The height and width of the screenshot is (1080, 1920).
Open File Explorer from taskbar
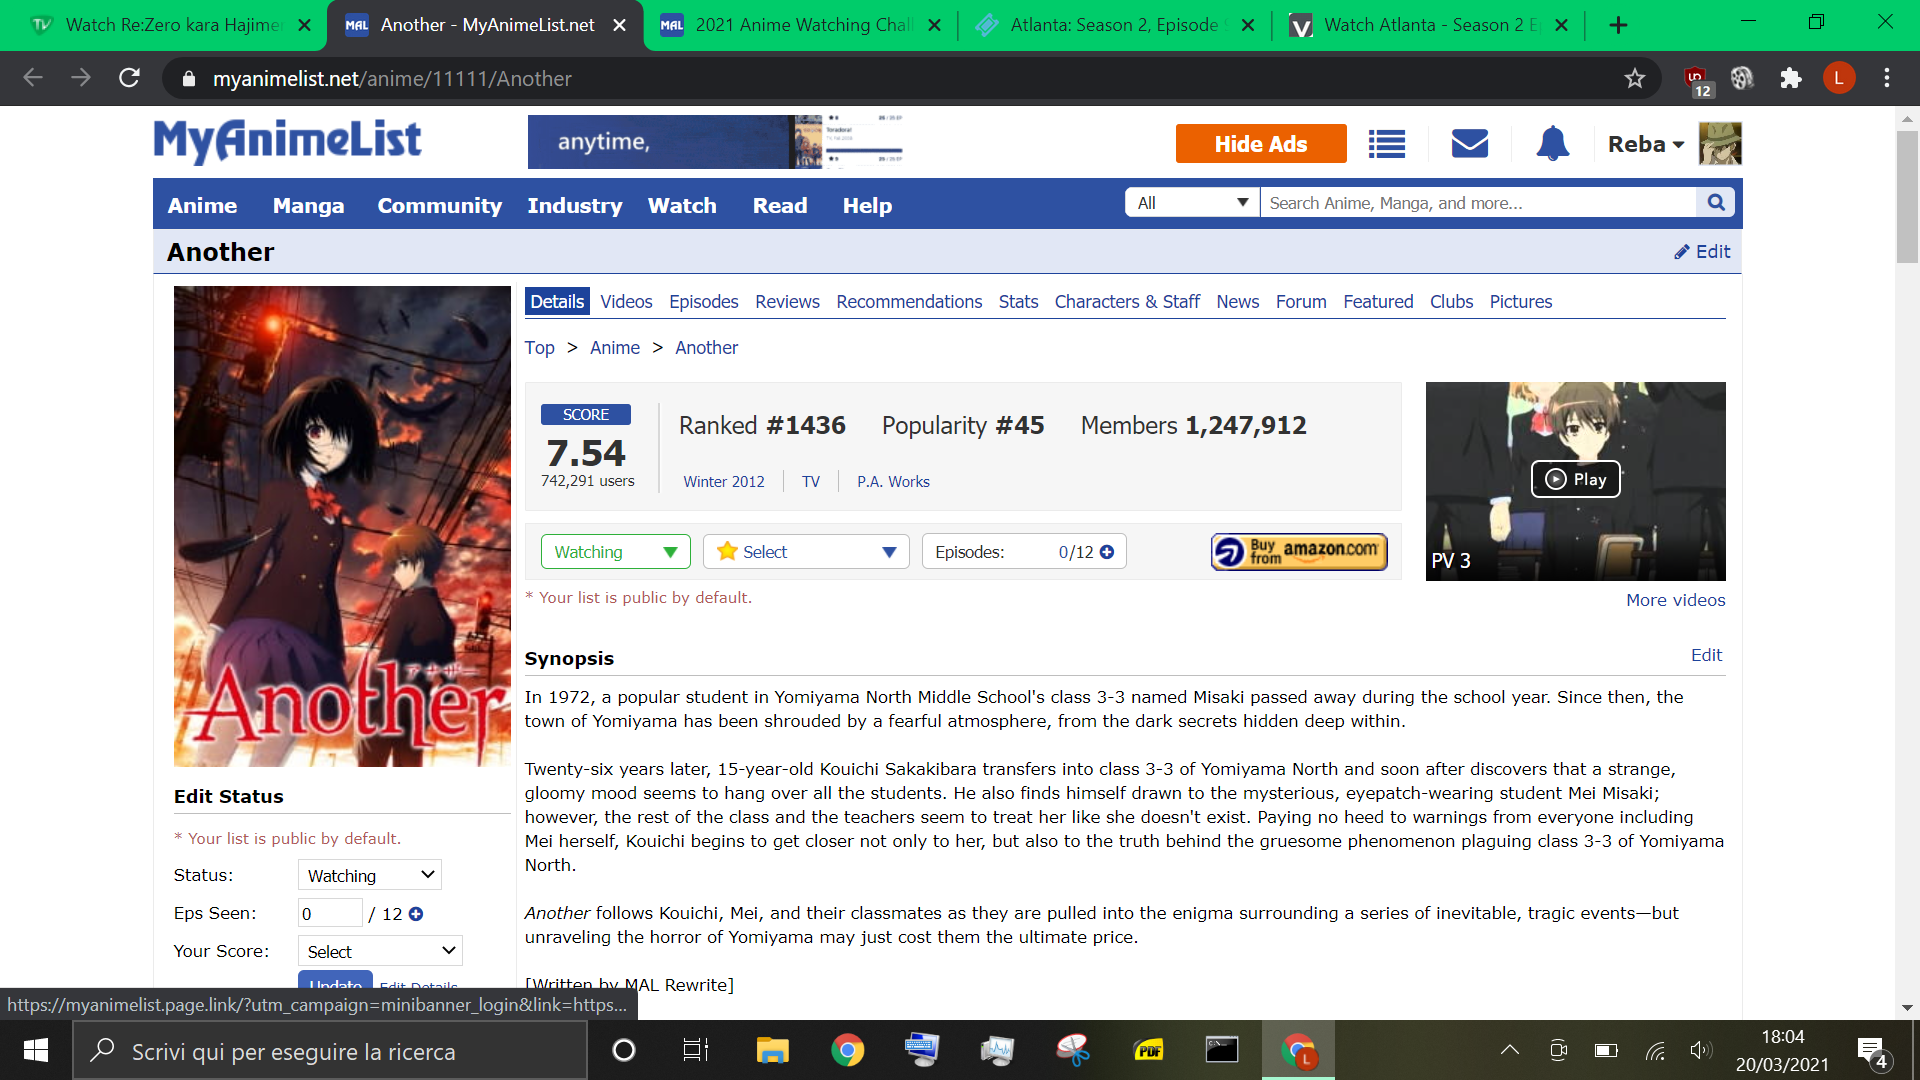pyautogui.click(x=772, y=1050)
